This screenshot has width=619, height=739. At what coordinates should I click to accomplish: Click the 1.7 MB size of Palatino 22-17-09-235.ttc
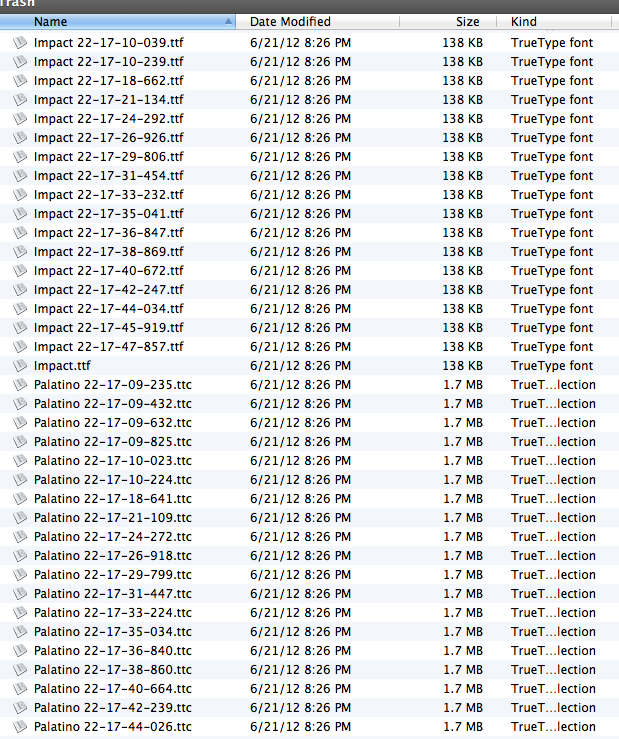point(463,385)
